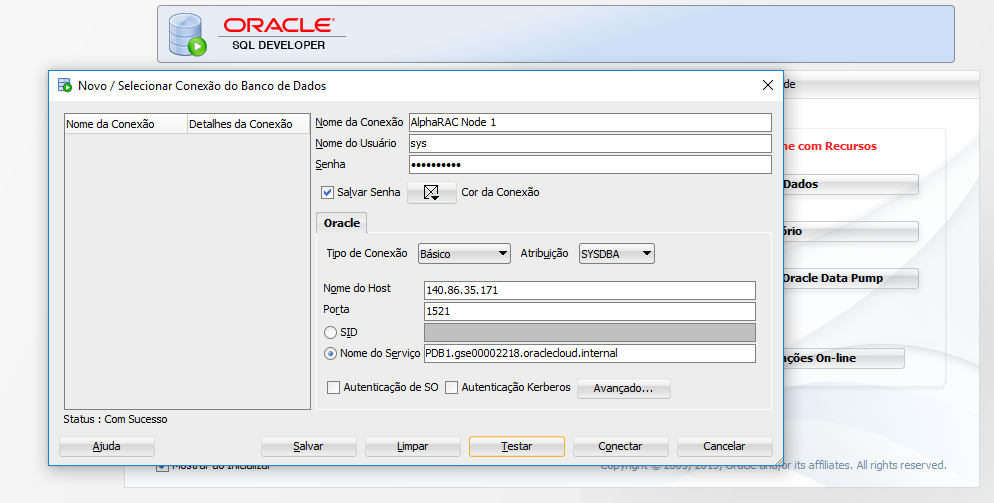The height and width of the screenshot is (503, 994).
Task: Click the Nome do Usuário input field
Action: click(x=590, y=143)
